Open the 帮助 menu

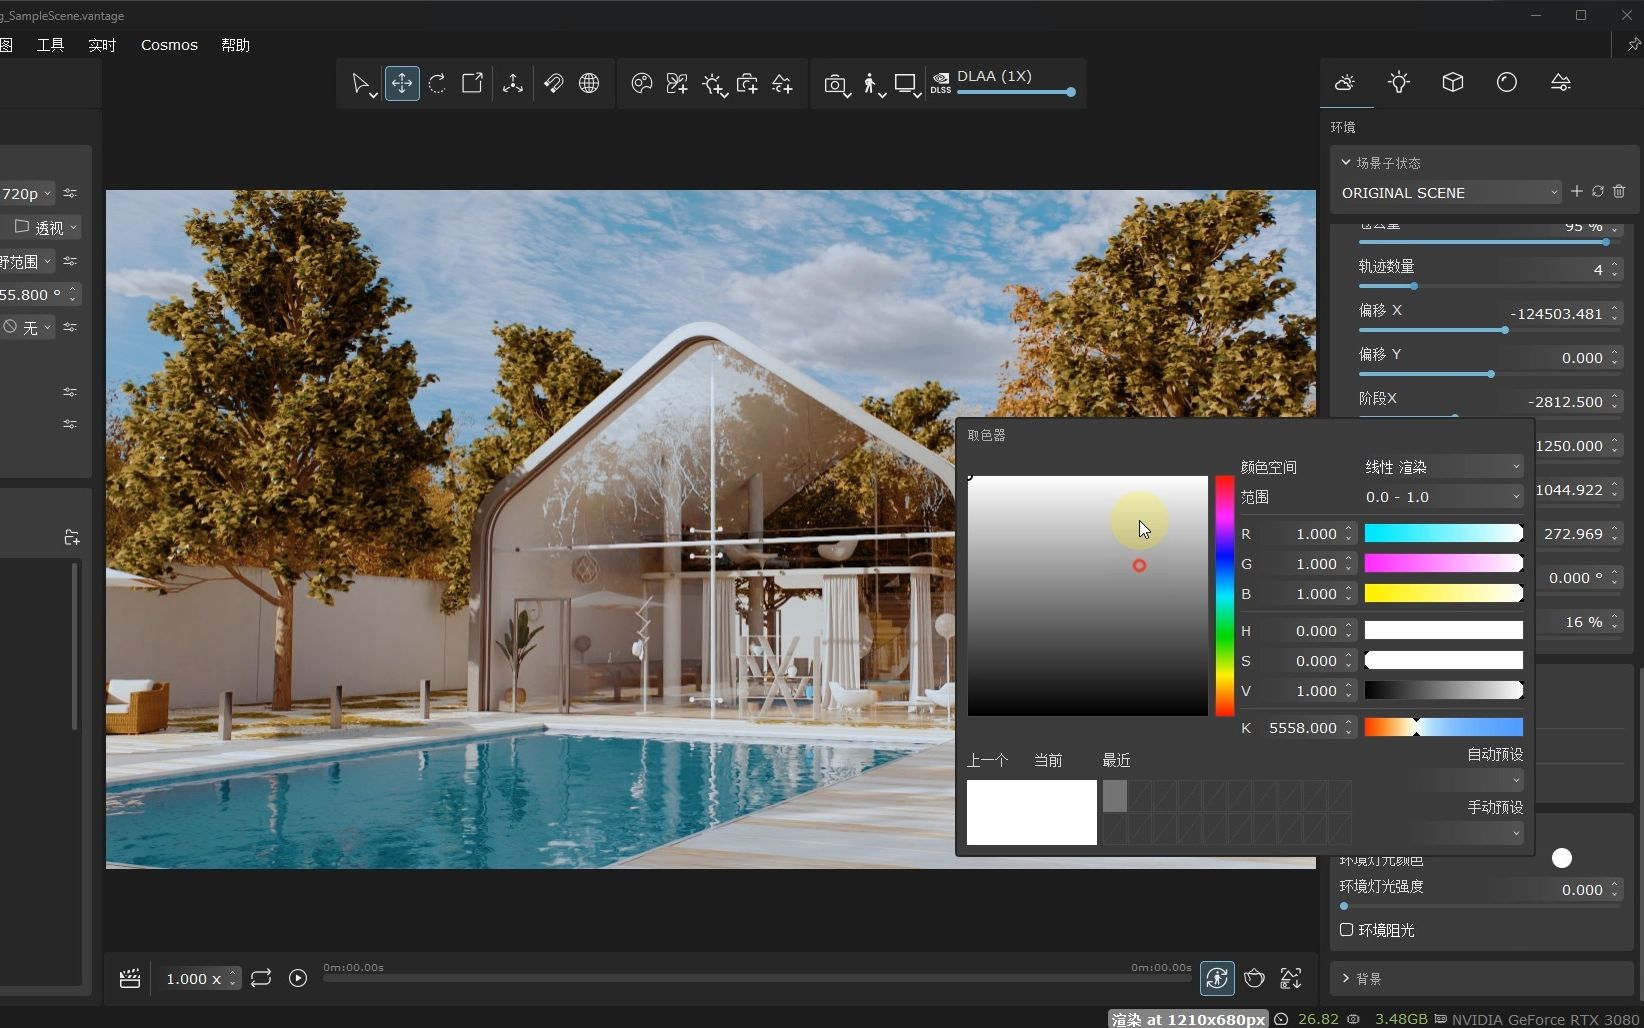[235, 45]
